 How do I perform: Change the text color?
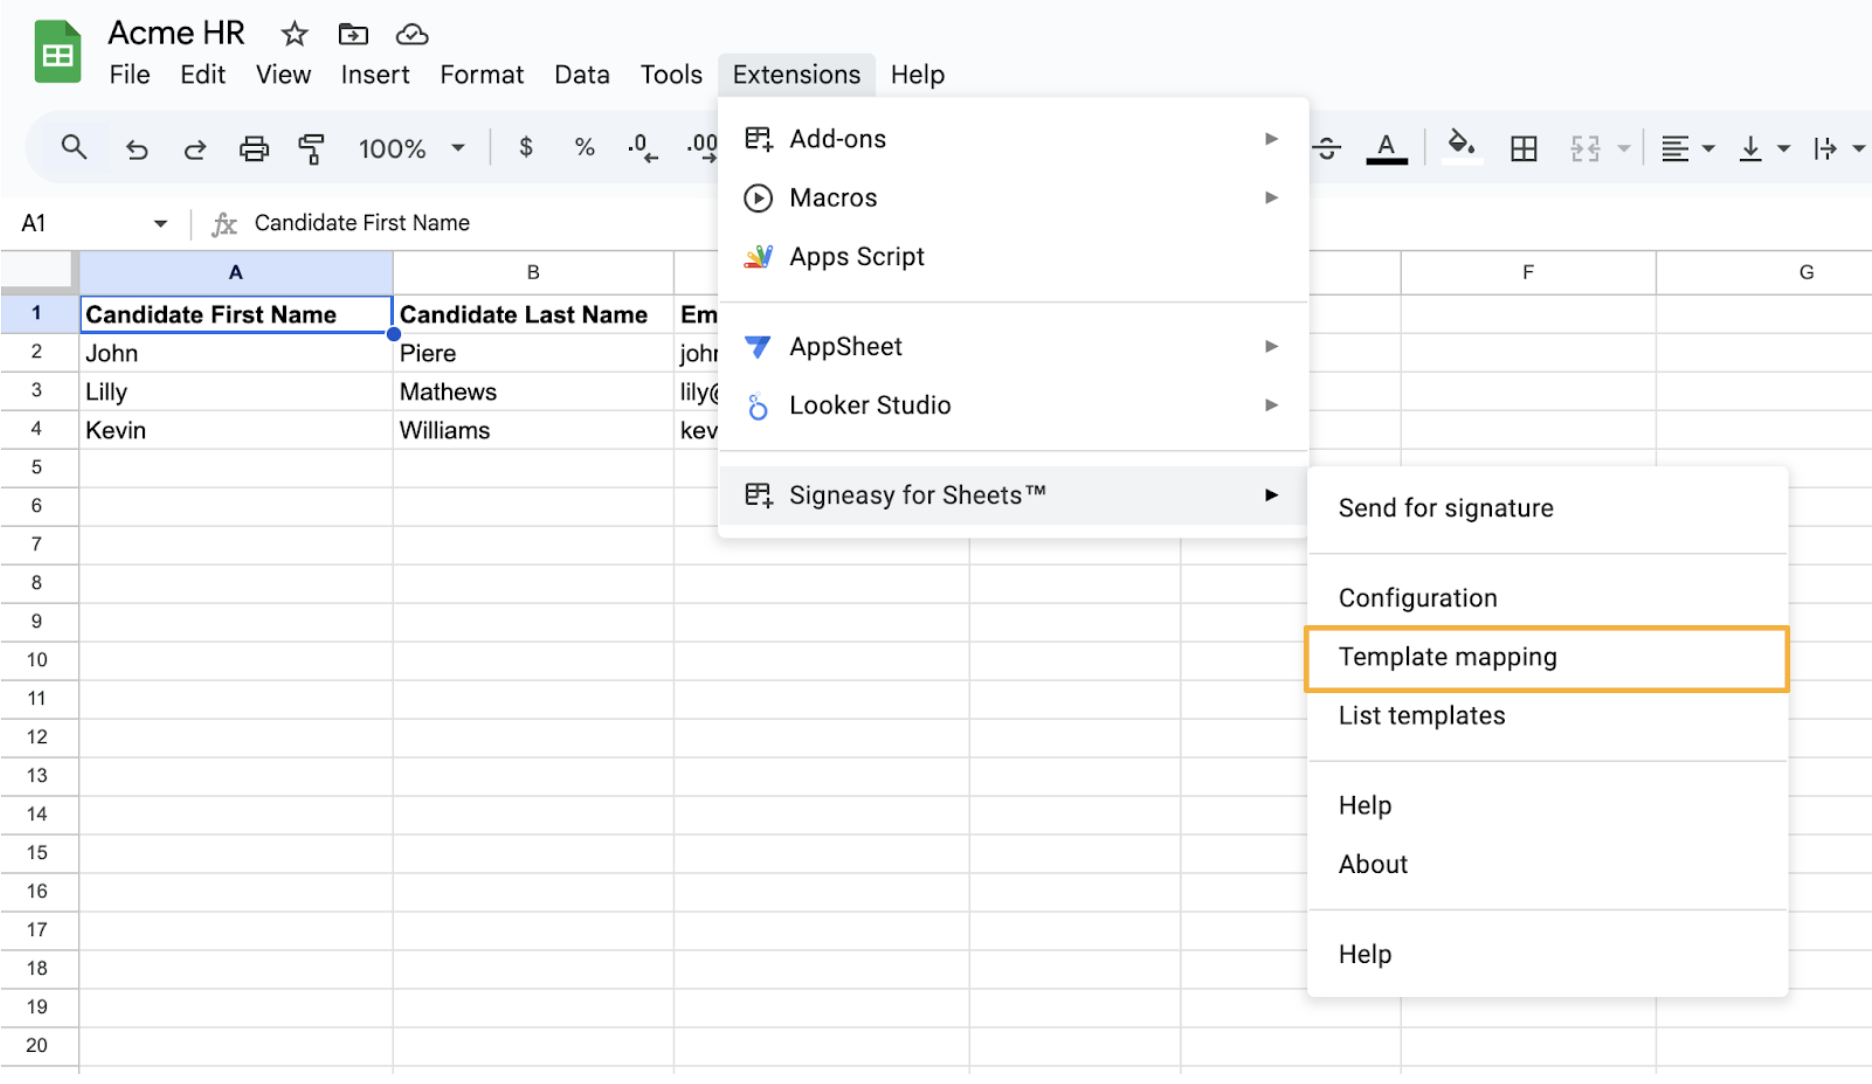tap(1386, 149)
